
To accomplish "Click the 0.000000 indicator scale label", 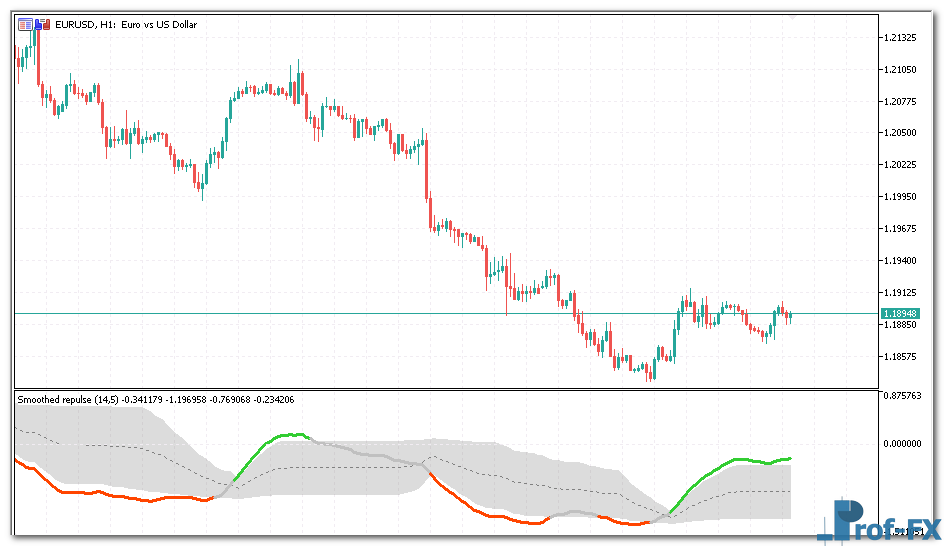I will [x=903, y=443].
